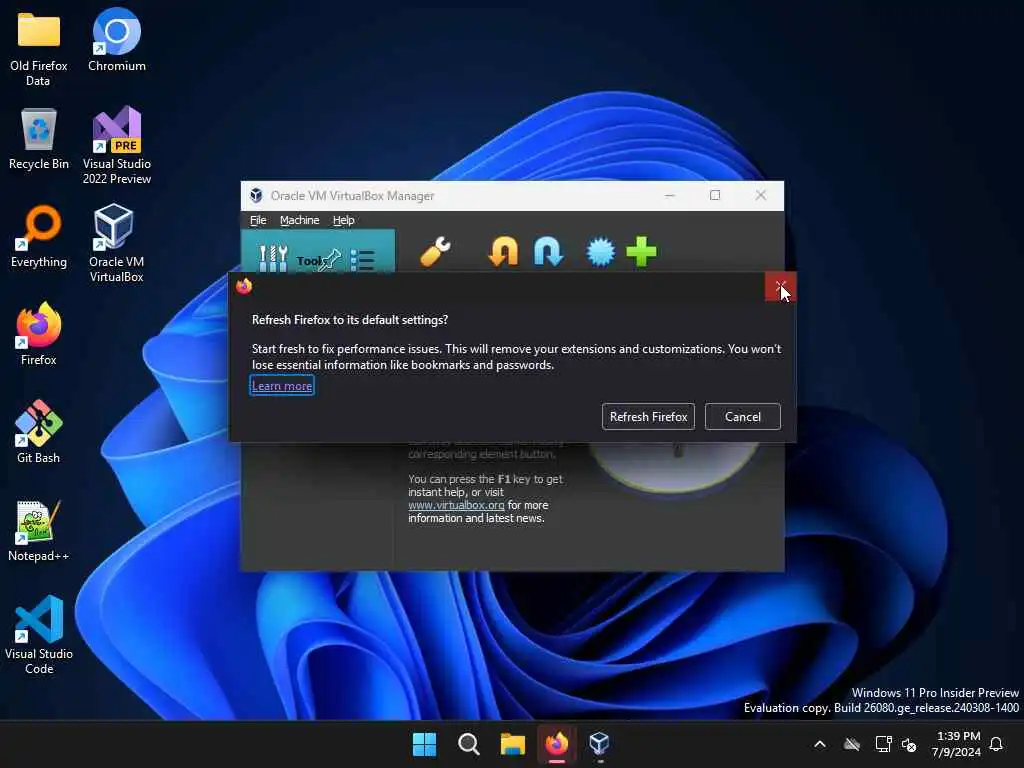Maximize the VirtualBox Manager window
1024x768 pixels.
715,195
